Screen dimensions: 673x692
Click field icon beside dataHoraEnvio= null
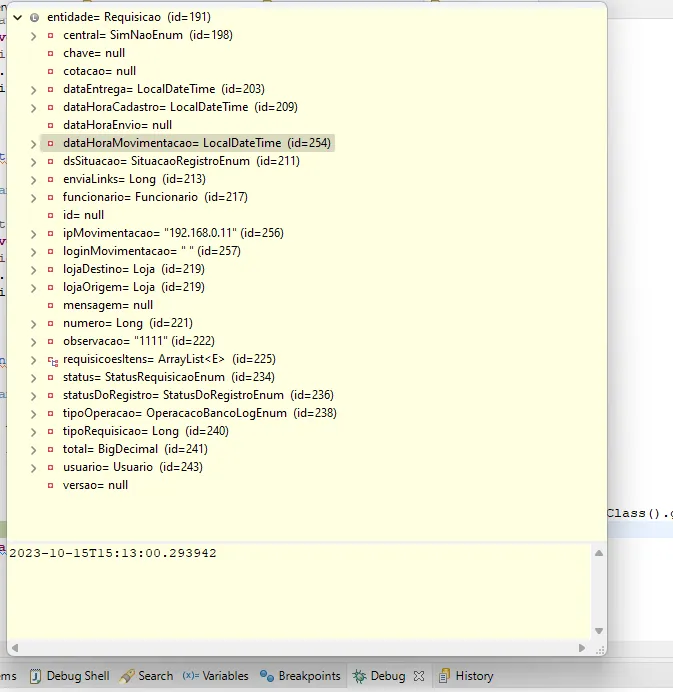[50, 125]
